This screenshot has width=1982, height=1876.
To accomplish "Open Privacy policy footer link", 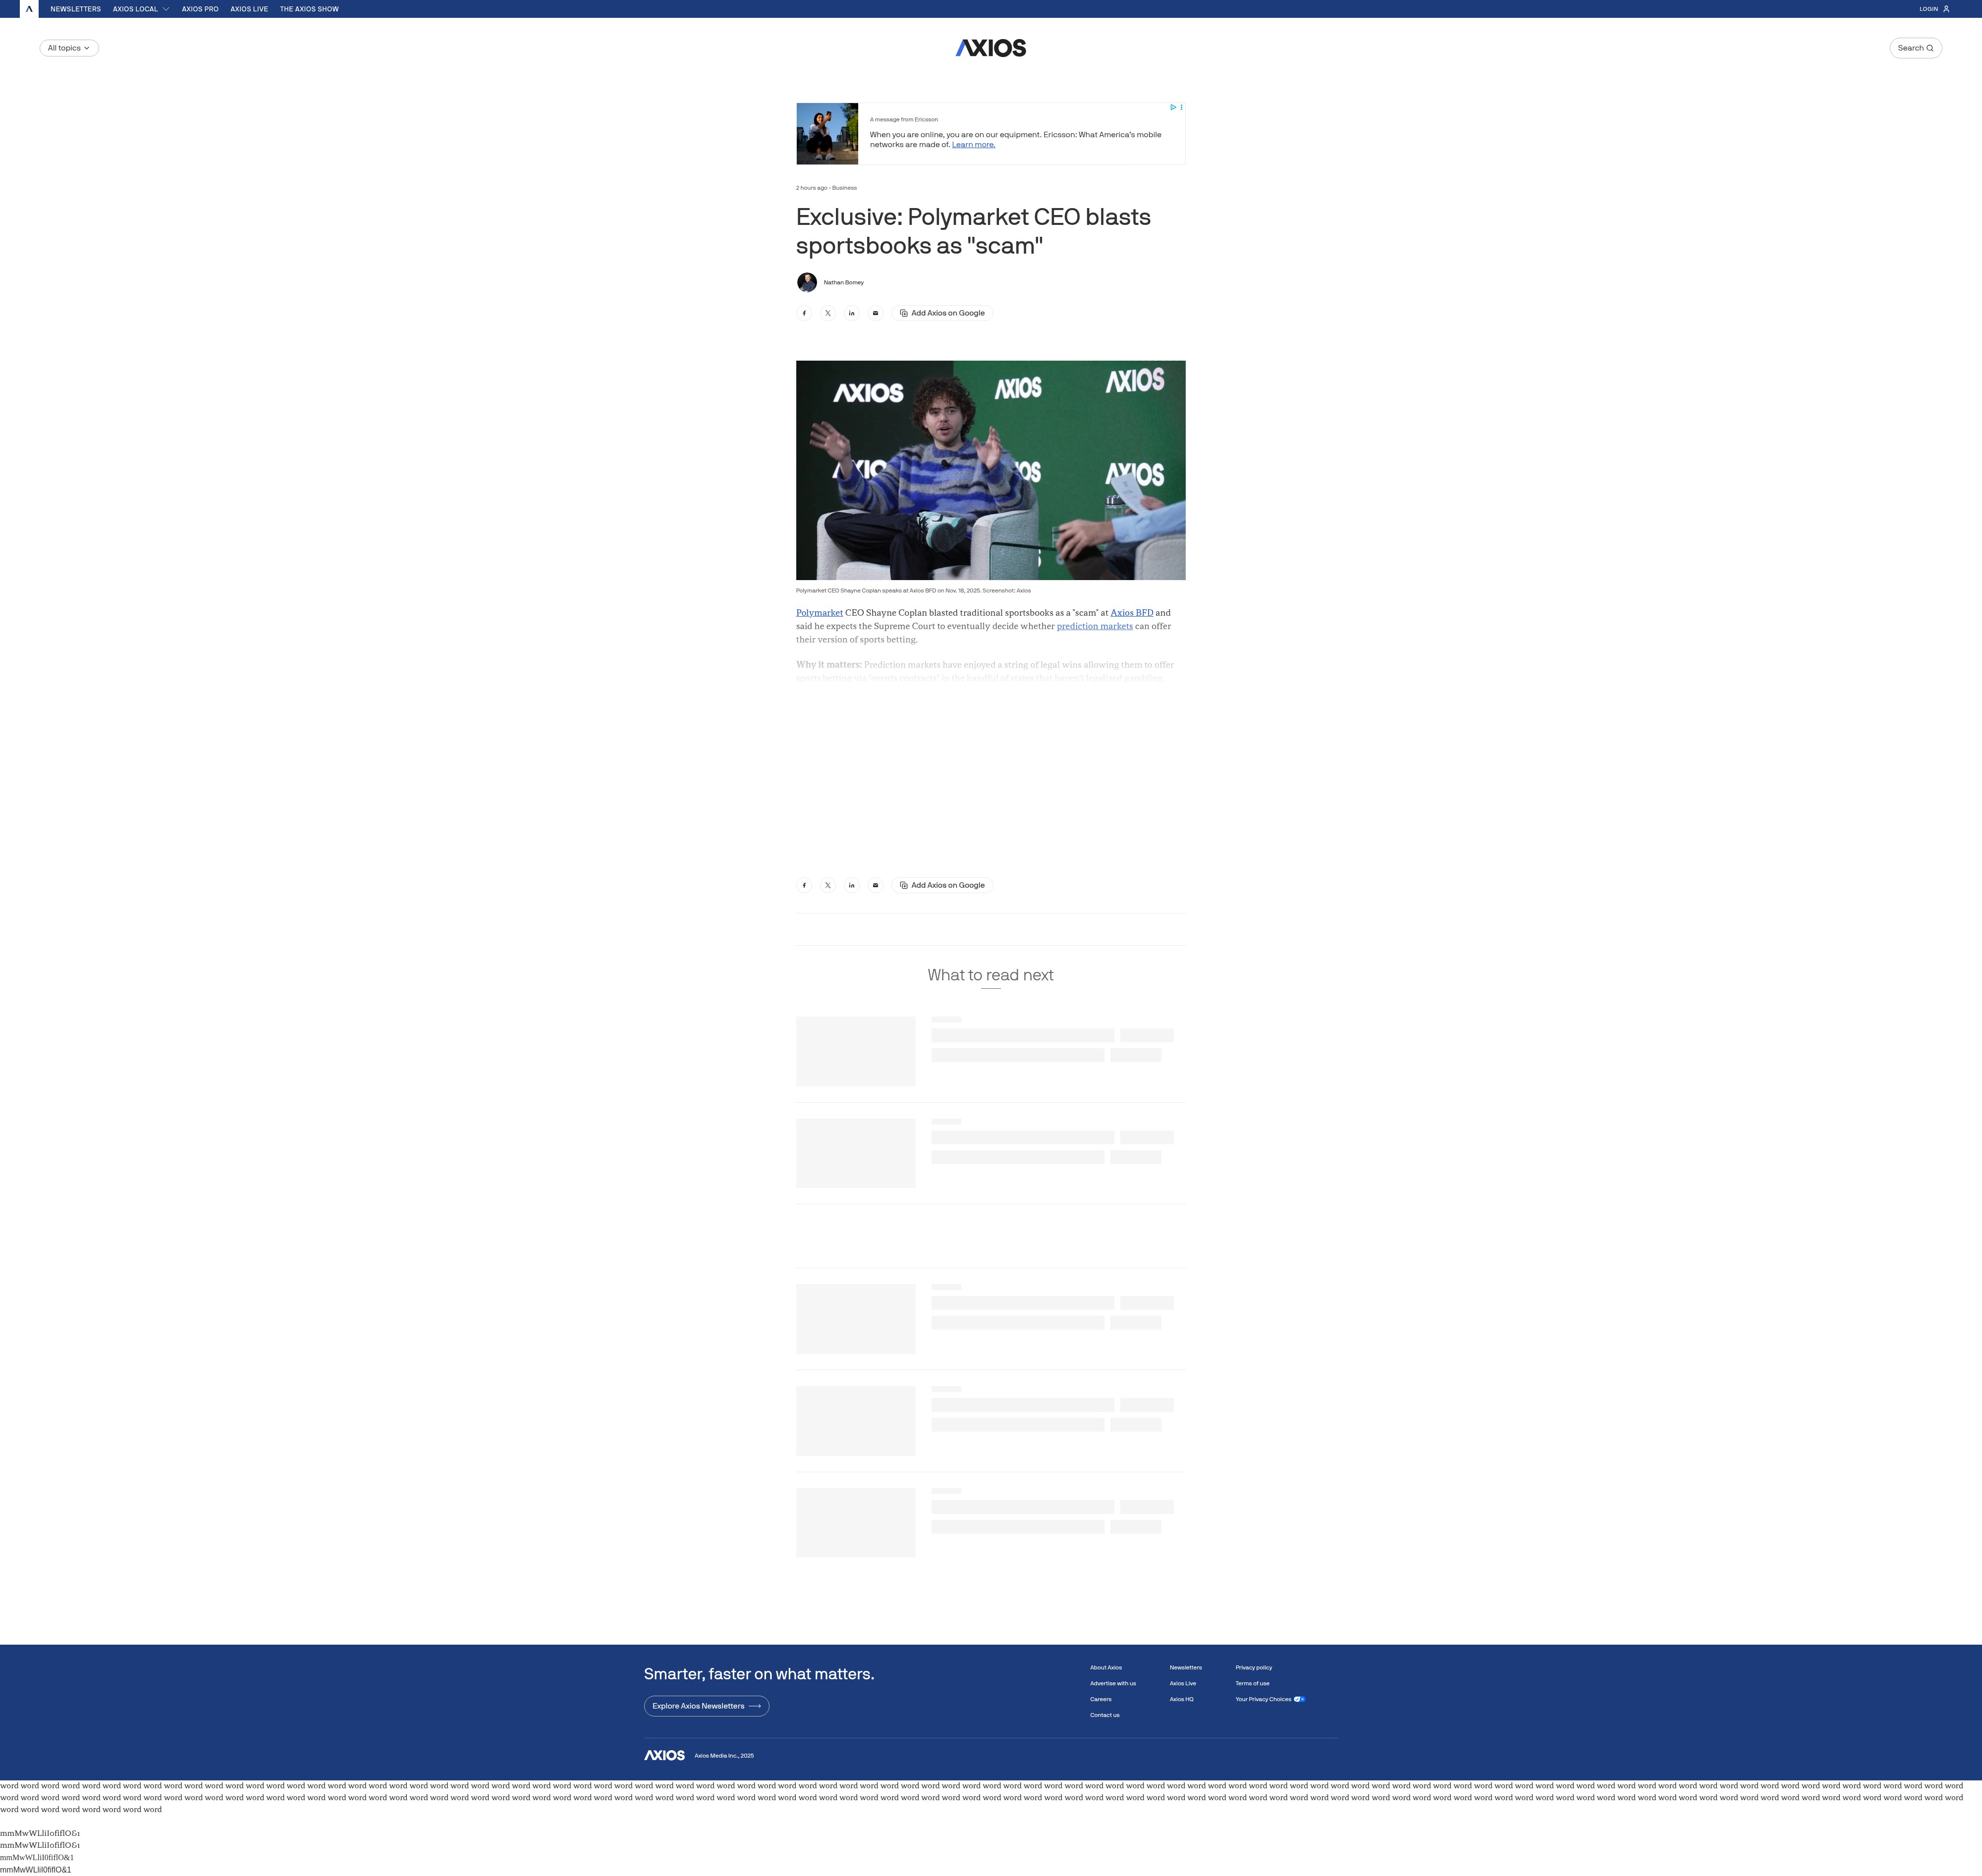I will (x=1253, y=1667).
